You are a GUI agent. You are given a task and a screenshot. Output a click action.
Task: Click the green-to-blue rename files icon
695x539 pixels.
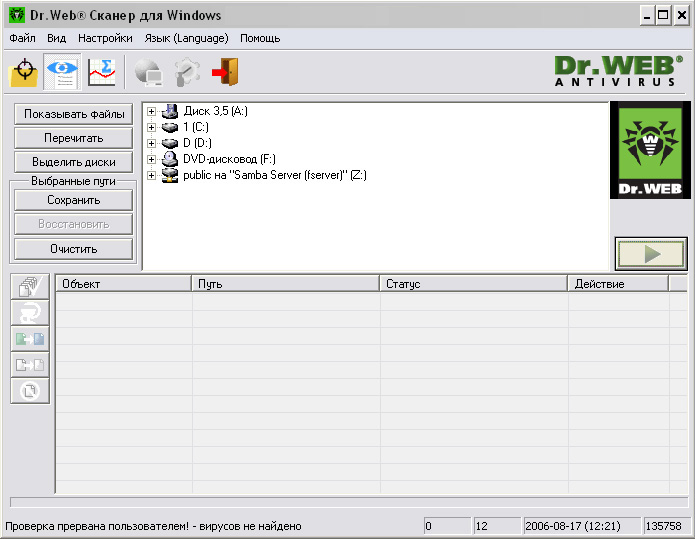pos(30,338)
